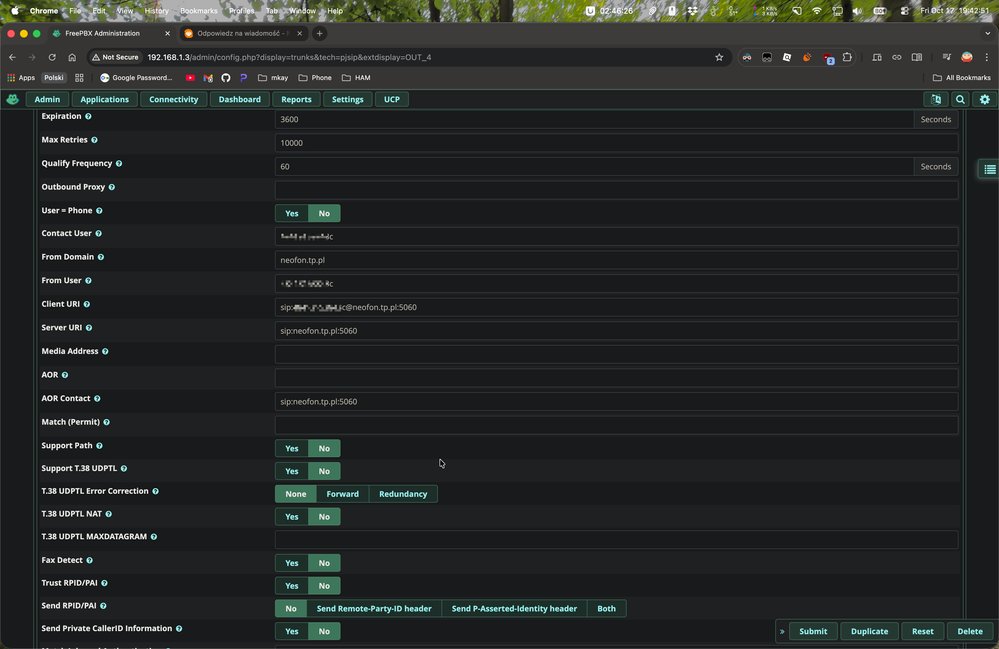Screen dimensions: 999x649
Task: Open the Connectivity dropdown menu
Action: pos(174,99)
